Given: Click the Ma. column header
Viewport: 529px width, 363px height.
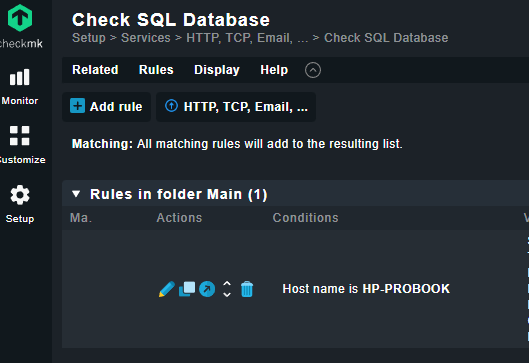Looking at the screenshot, I should 81,218.
